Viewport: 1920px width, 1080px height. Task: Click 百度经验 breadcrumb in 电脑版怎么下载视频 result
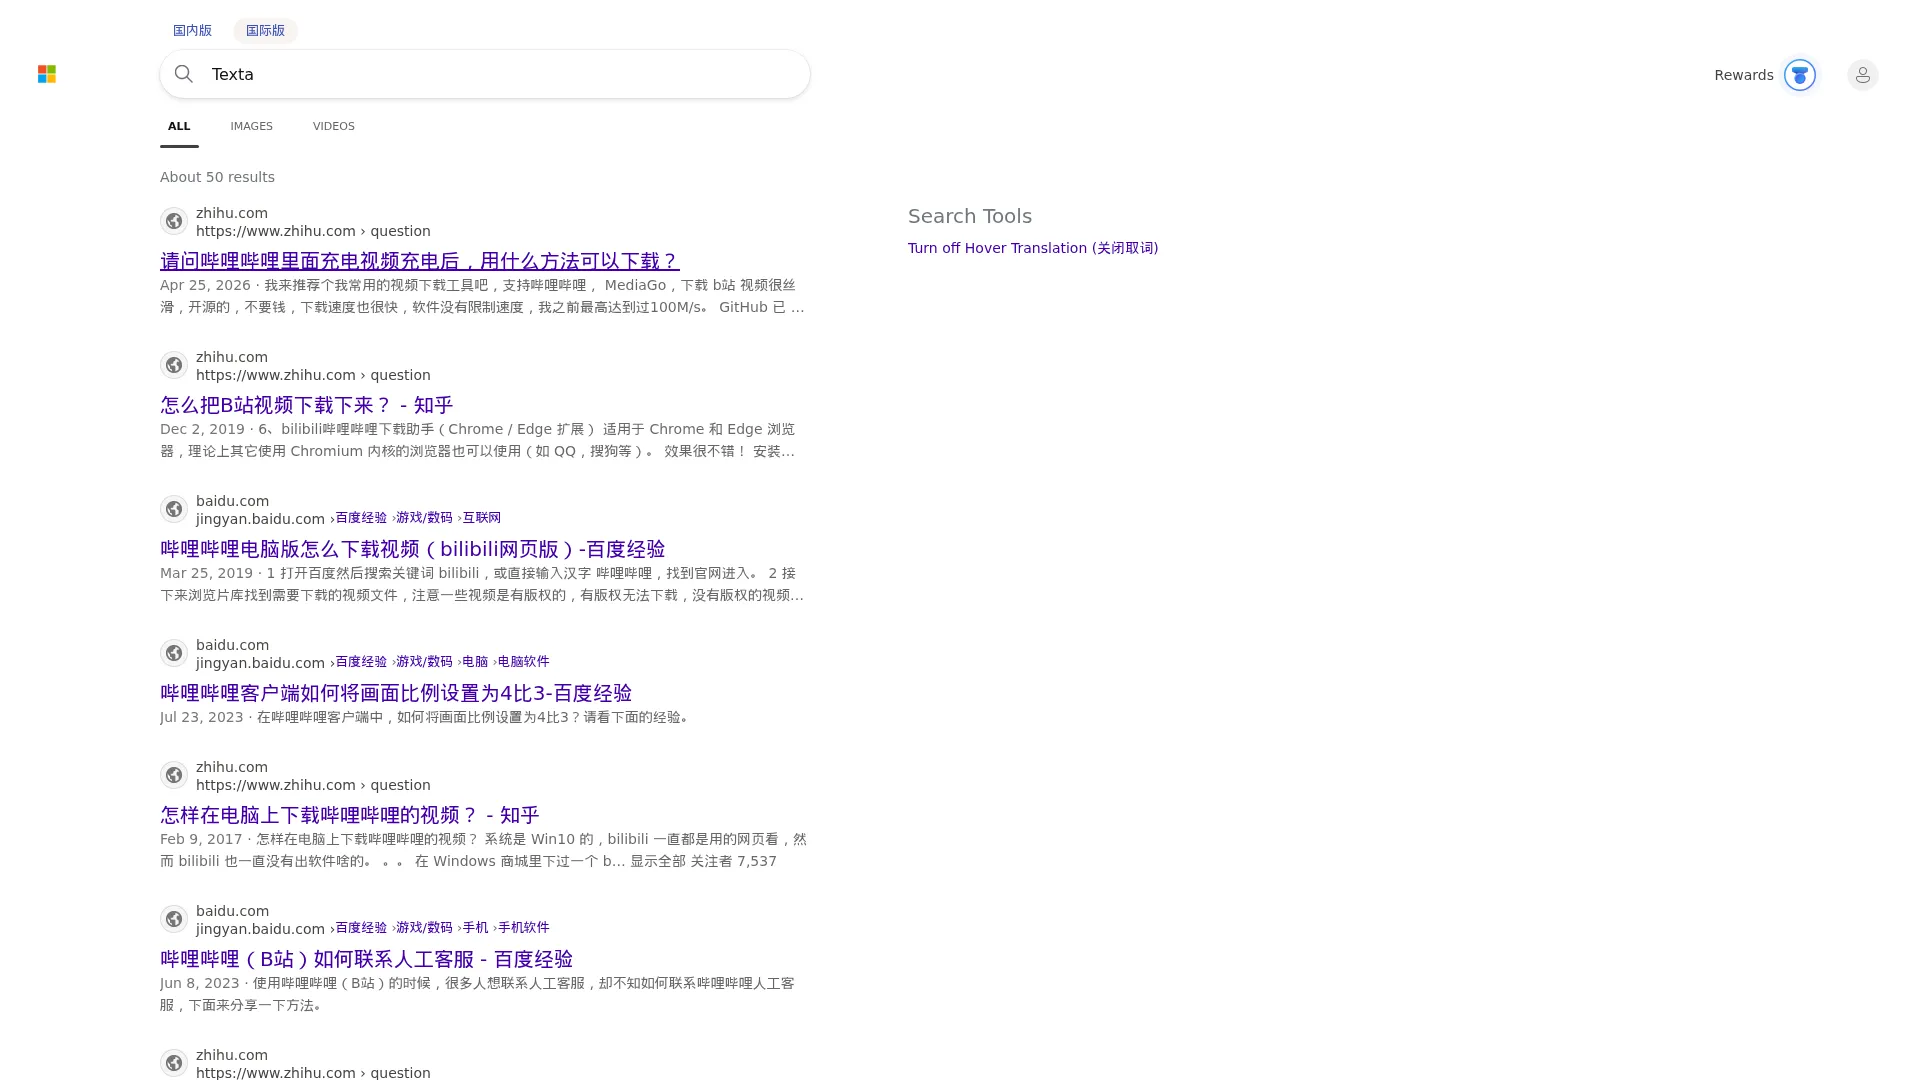361,518
